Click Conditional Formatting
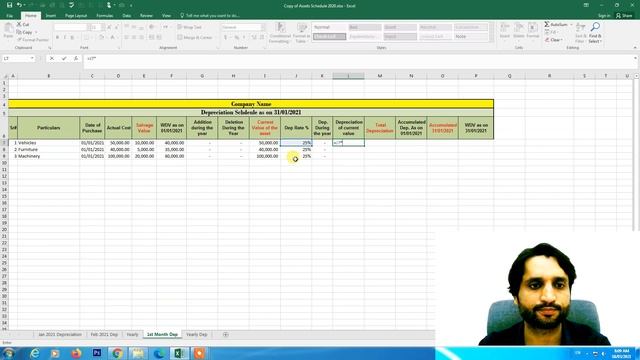 (280, 33)
